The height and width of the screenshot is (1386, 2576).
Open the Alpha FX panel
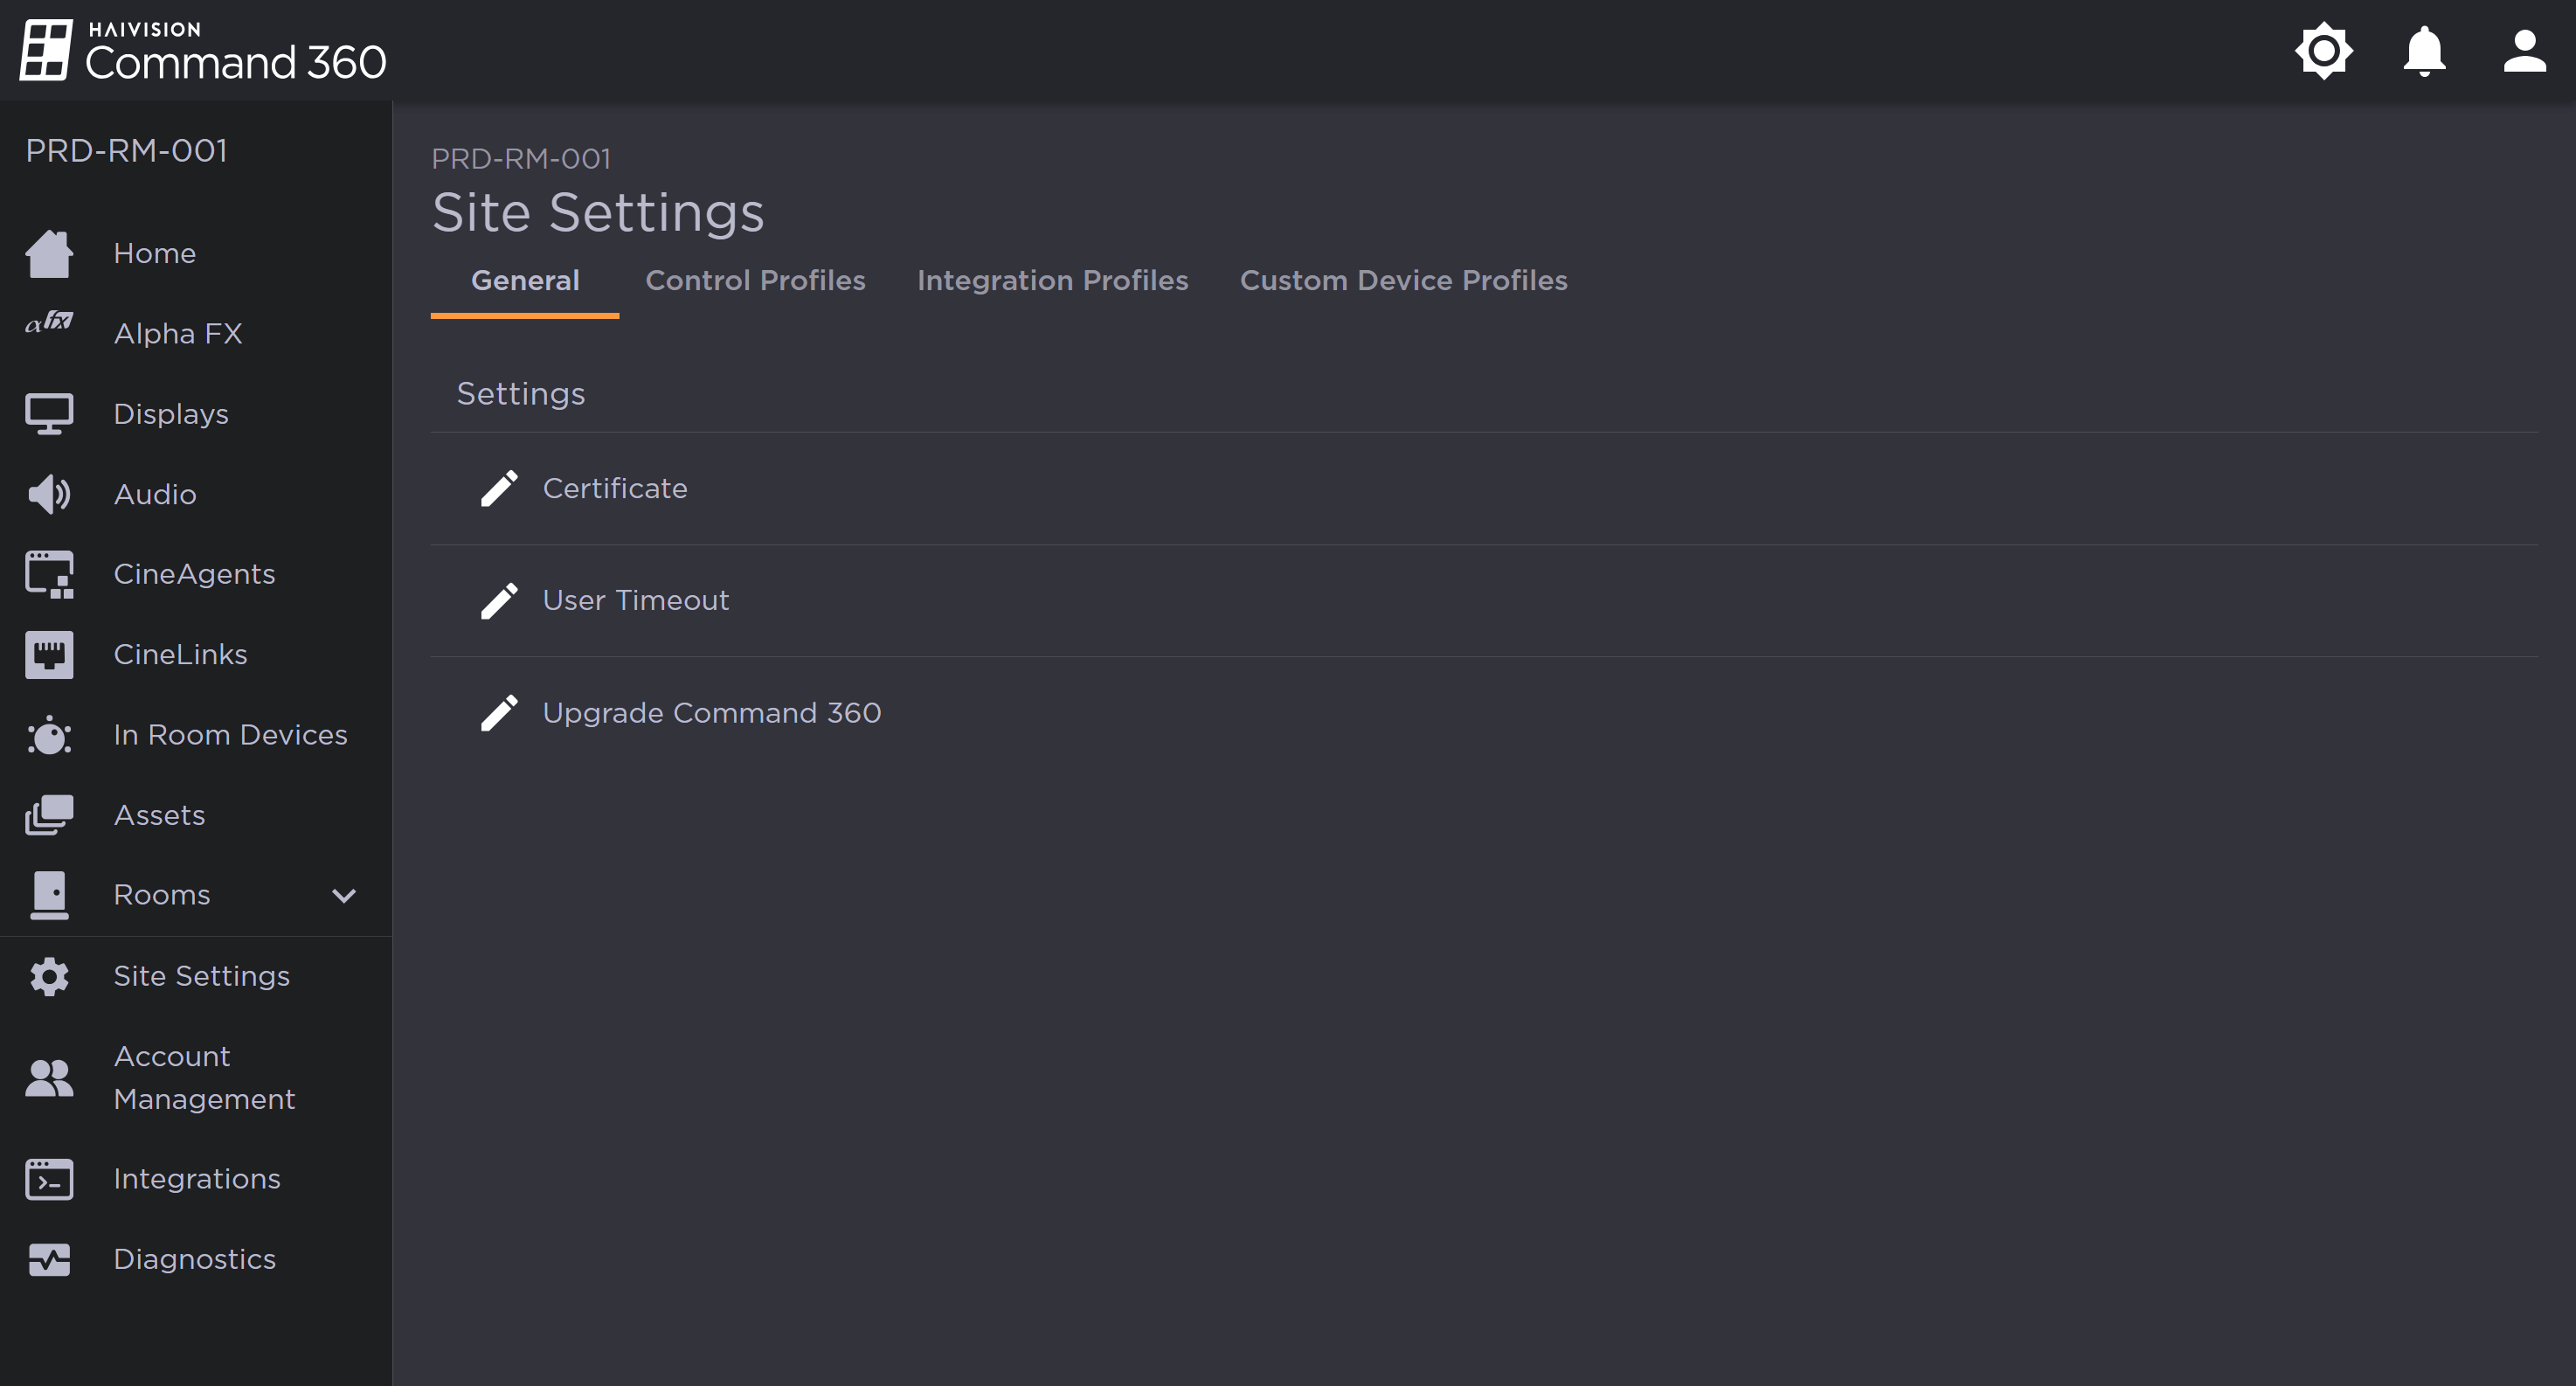[x=178, y=333]
